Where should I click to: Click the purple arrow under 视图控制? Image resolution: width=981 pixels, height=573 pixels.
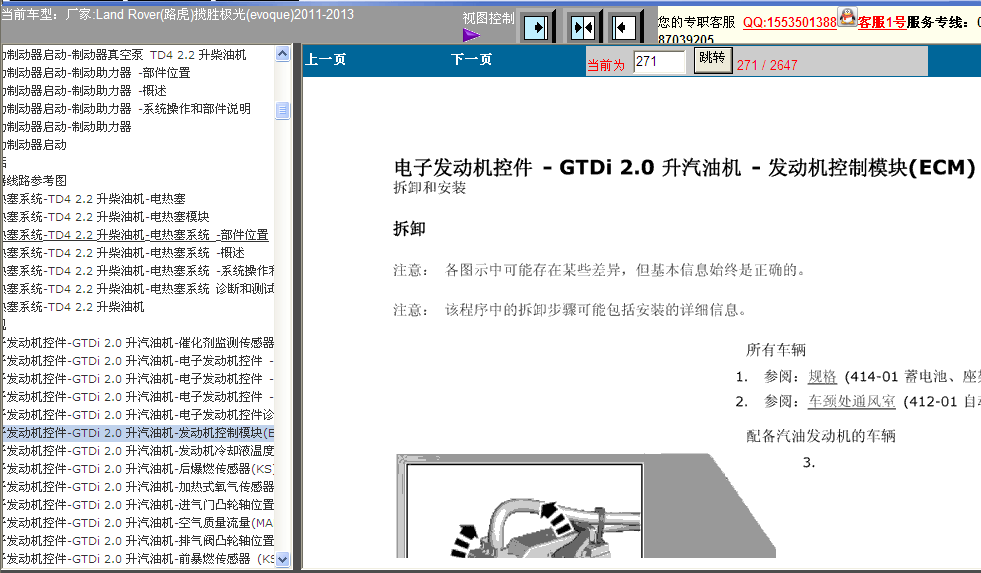pos(471,35)
